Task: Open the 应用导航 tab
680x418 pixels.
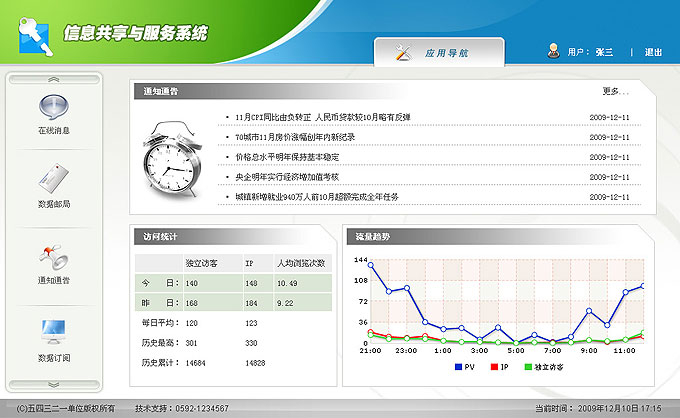Action: pos(439,52)
